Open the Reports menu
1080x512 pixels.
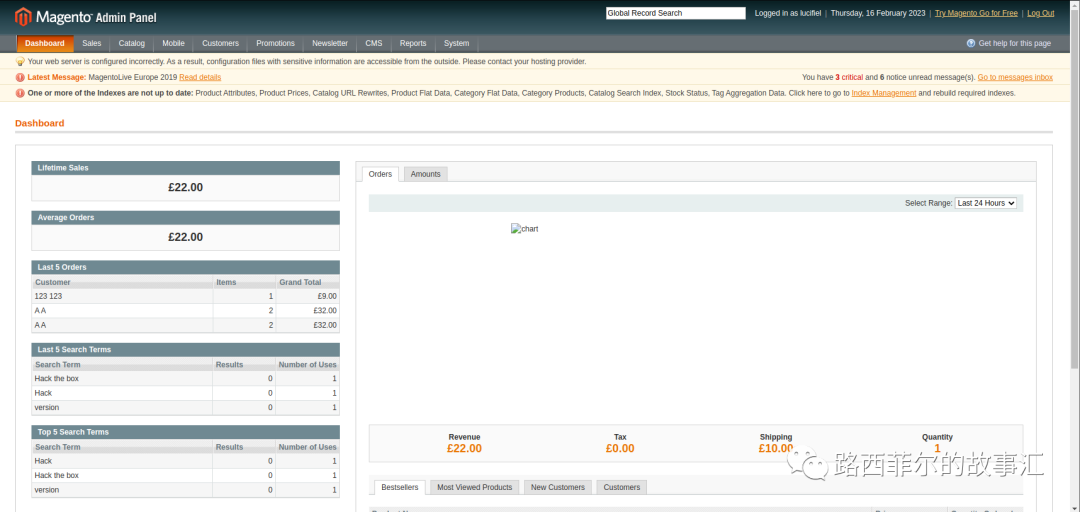tap(413, 43)
